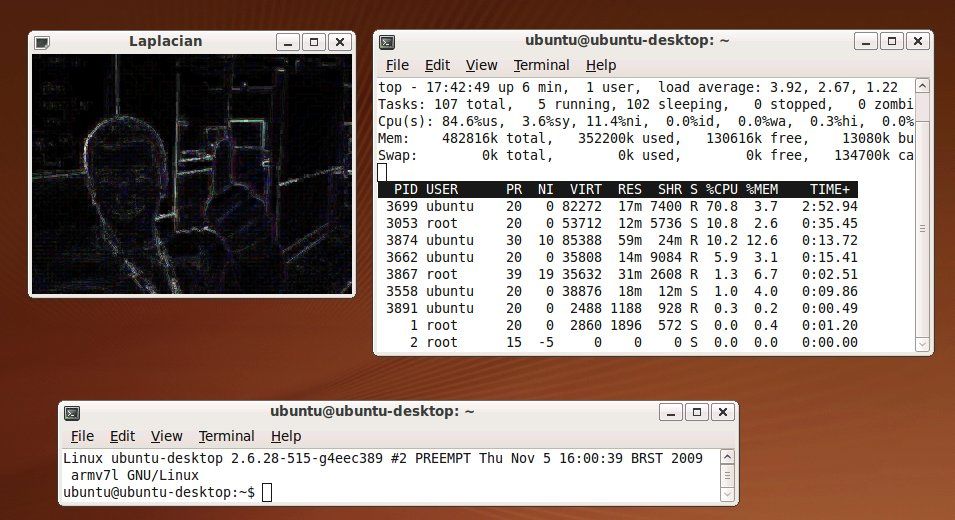
Task: Click the Laplacian edge-detected video image
Action: [x=192, y=174]
